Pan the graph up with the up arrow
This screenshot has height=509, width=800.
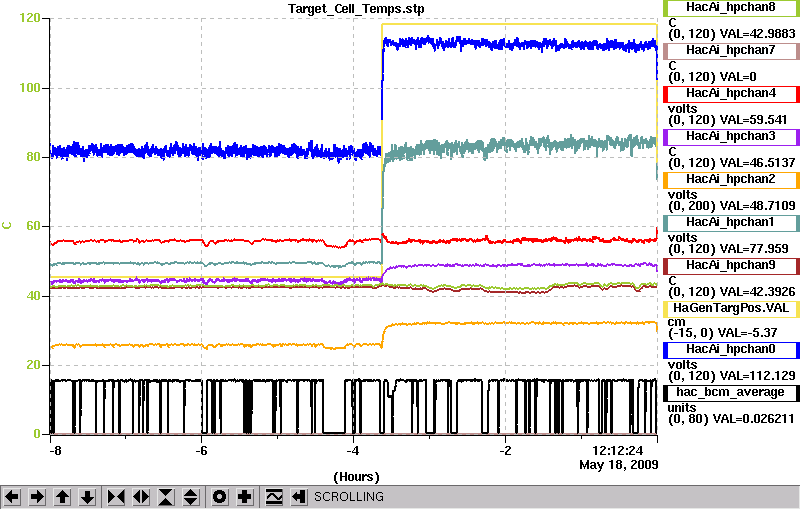click(63, 497)
